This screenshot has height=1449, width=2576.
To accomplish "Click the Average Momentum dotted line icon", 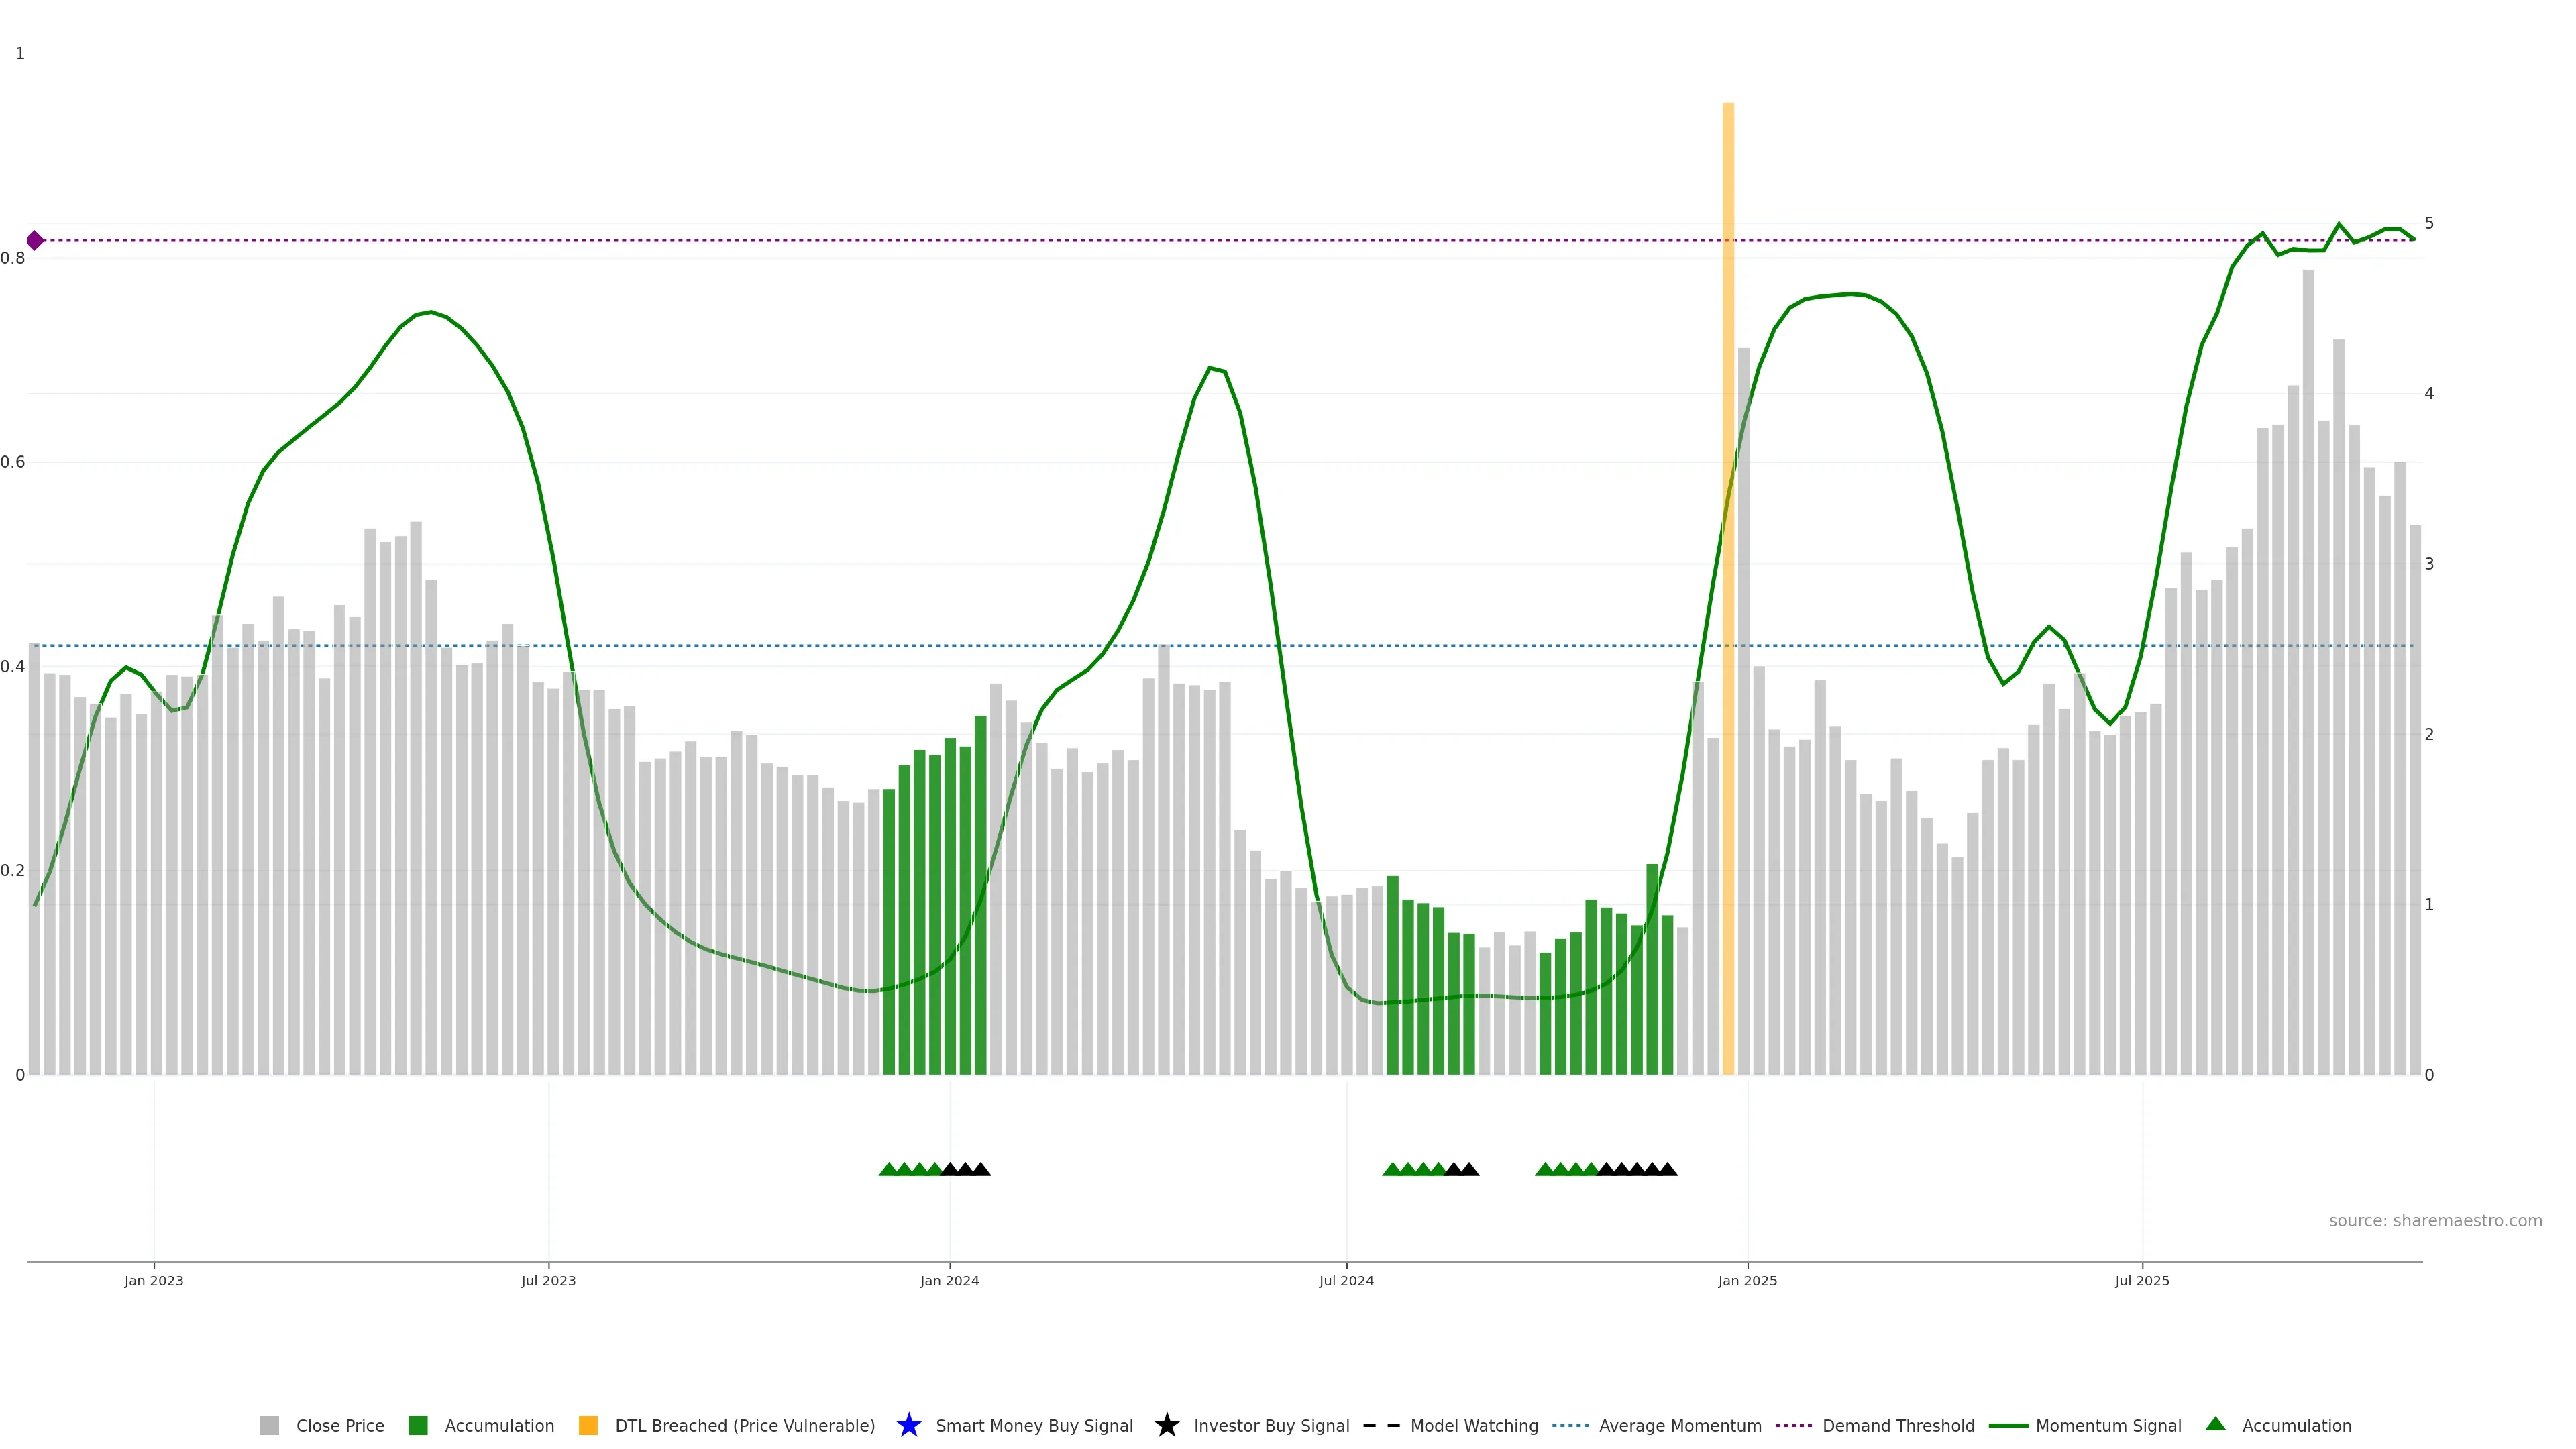I will 1570,1425.
